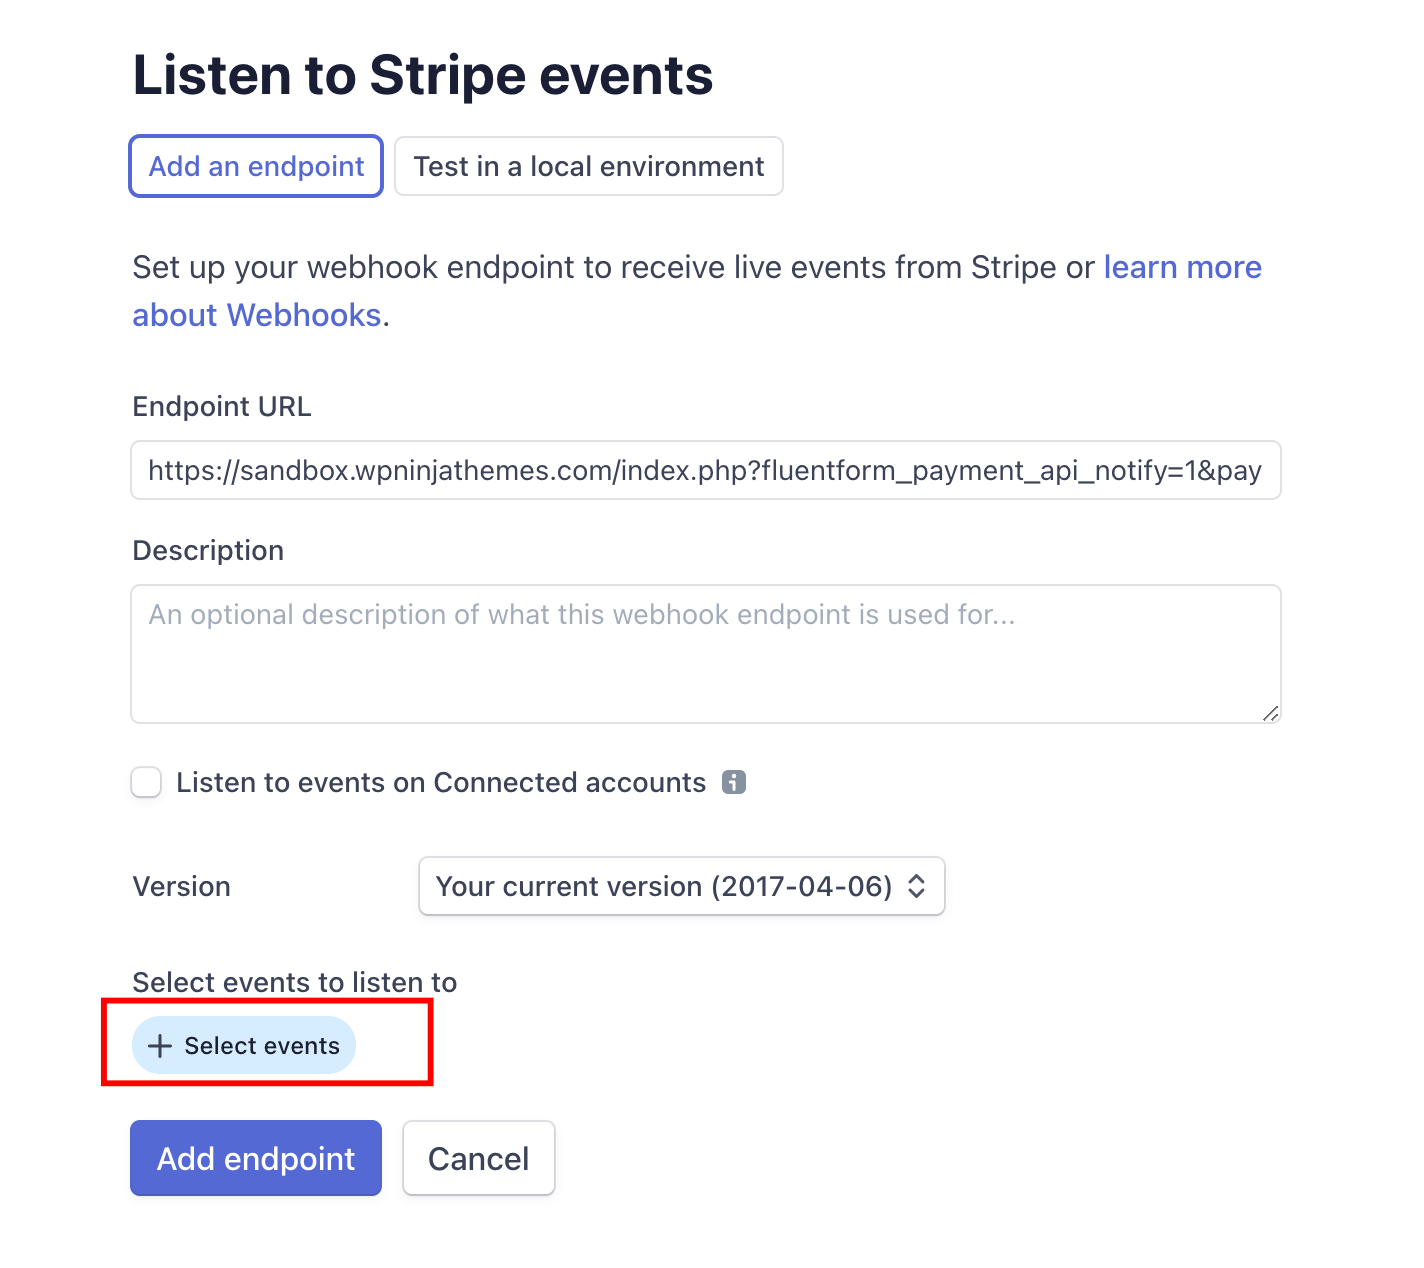Focus the Endpoint URL input field
This screenshot has width=1424, height=1268.
[x=705, y=470]
